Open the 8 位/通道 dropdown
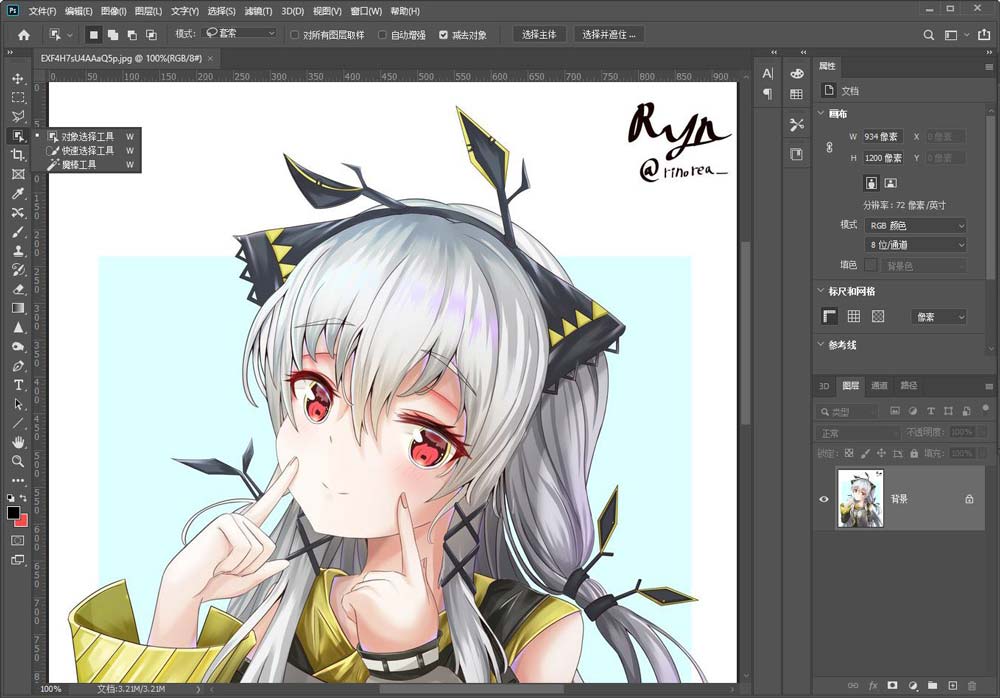Image resolution: width=1000 pixels, height=698 pixels. pos(916,244)
